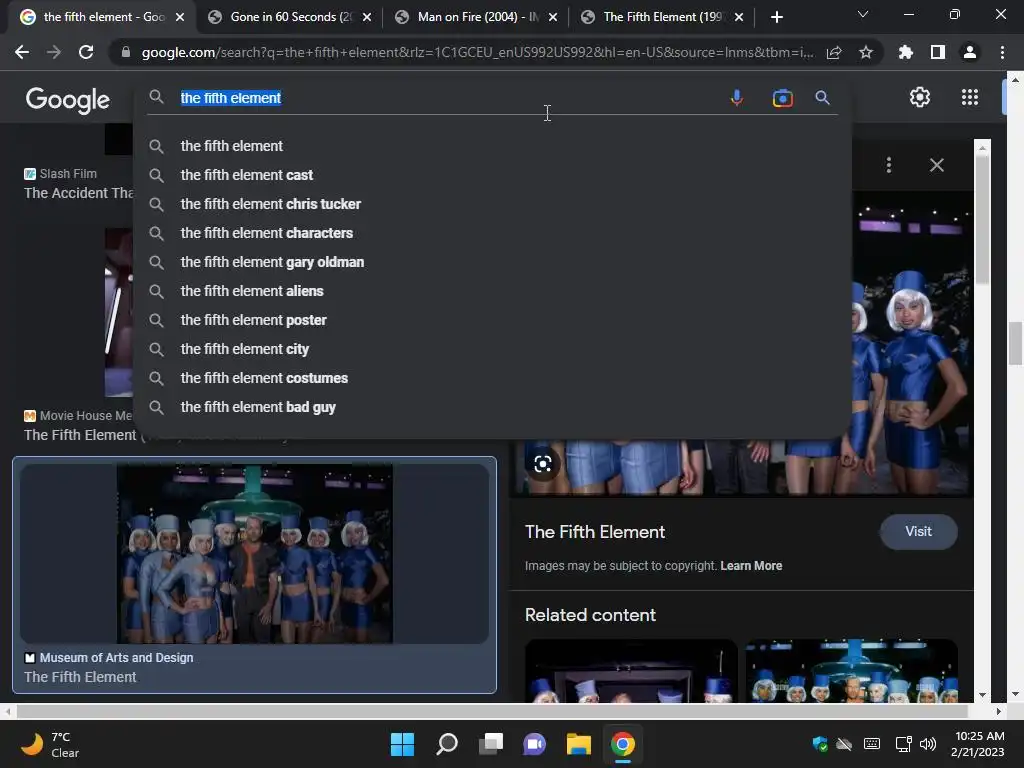The image size is (1024, 768).
Task: Go back to previous page
Action: [x=22, y=52]
